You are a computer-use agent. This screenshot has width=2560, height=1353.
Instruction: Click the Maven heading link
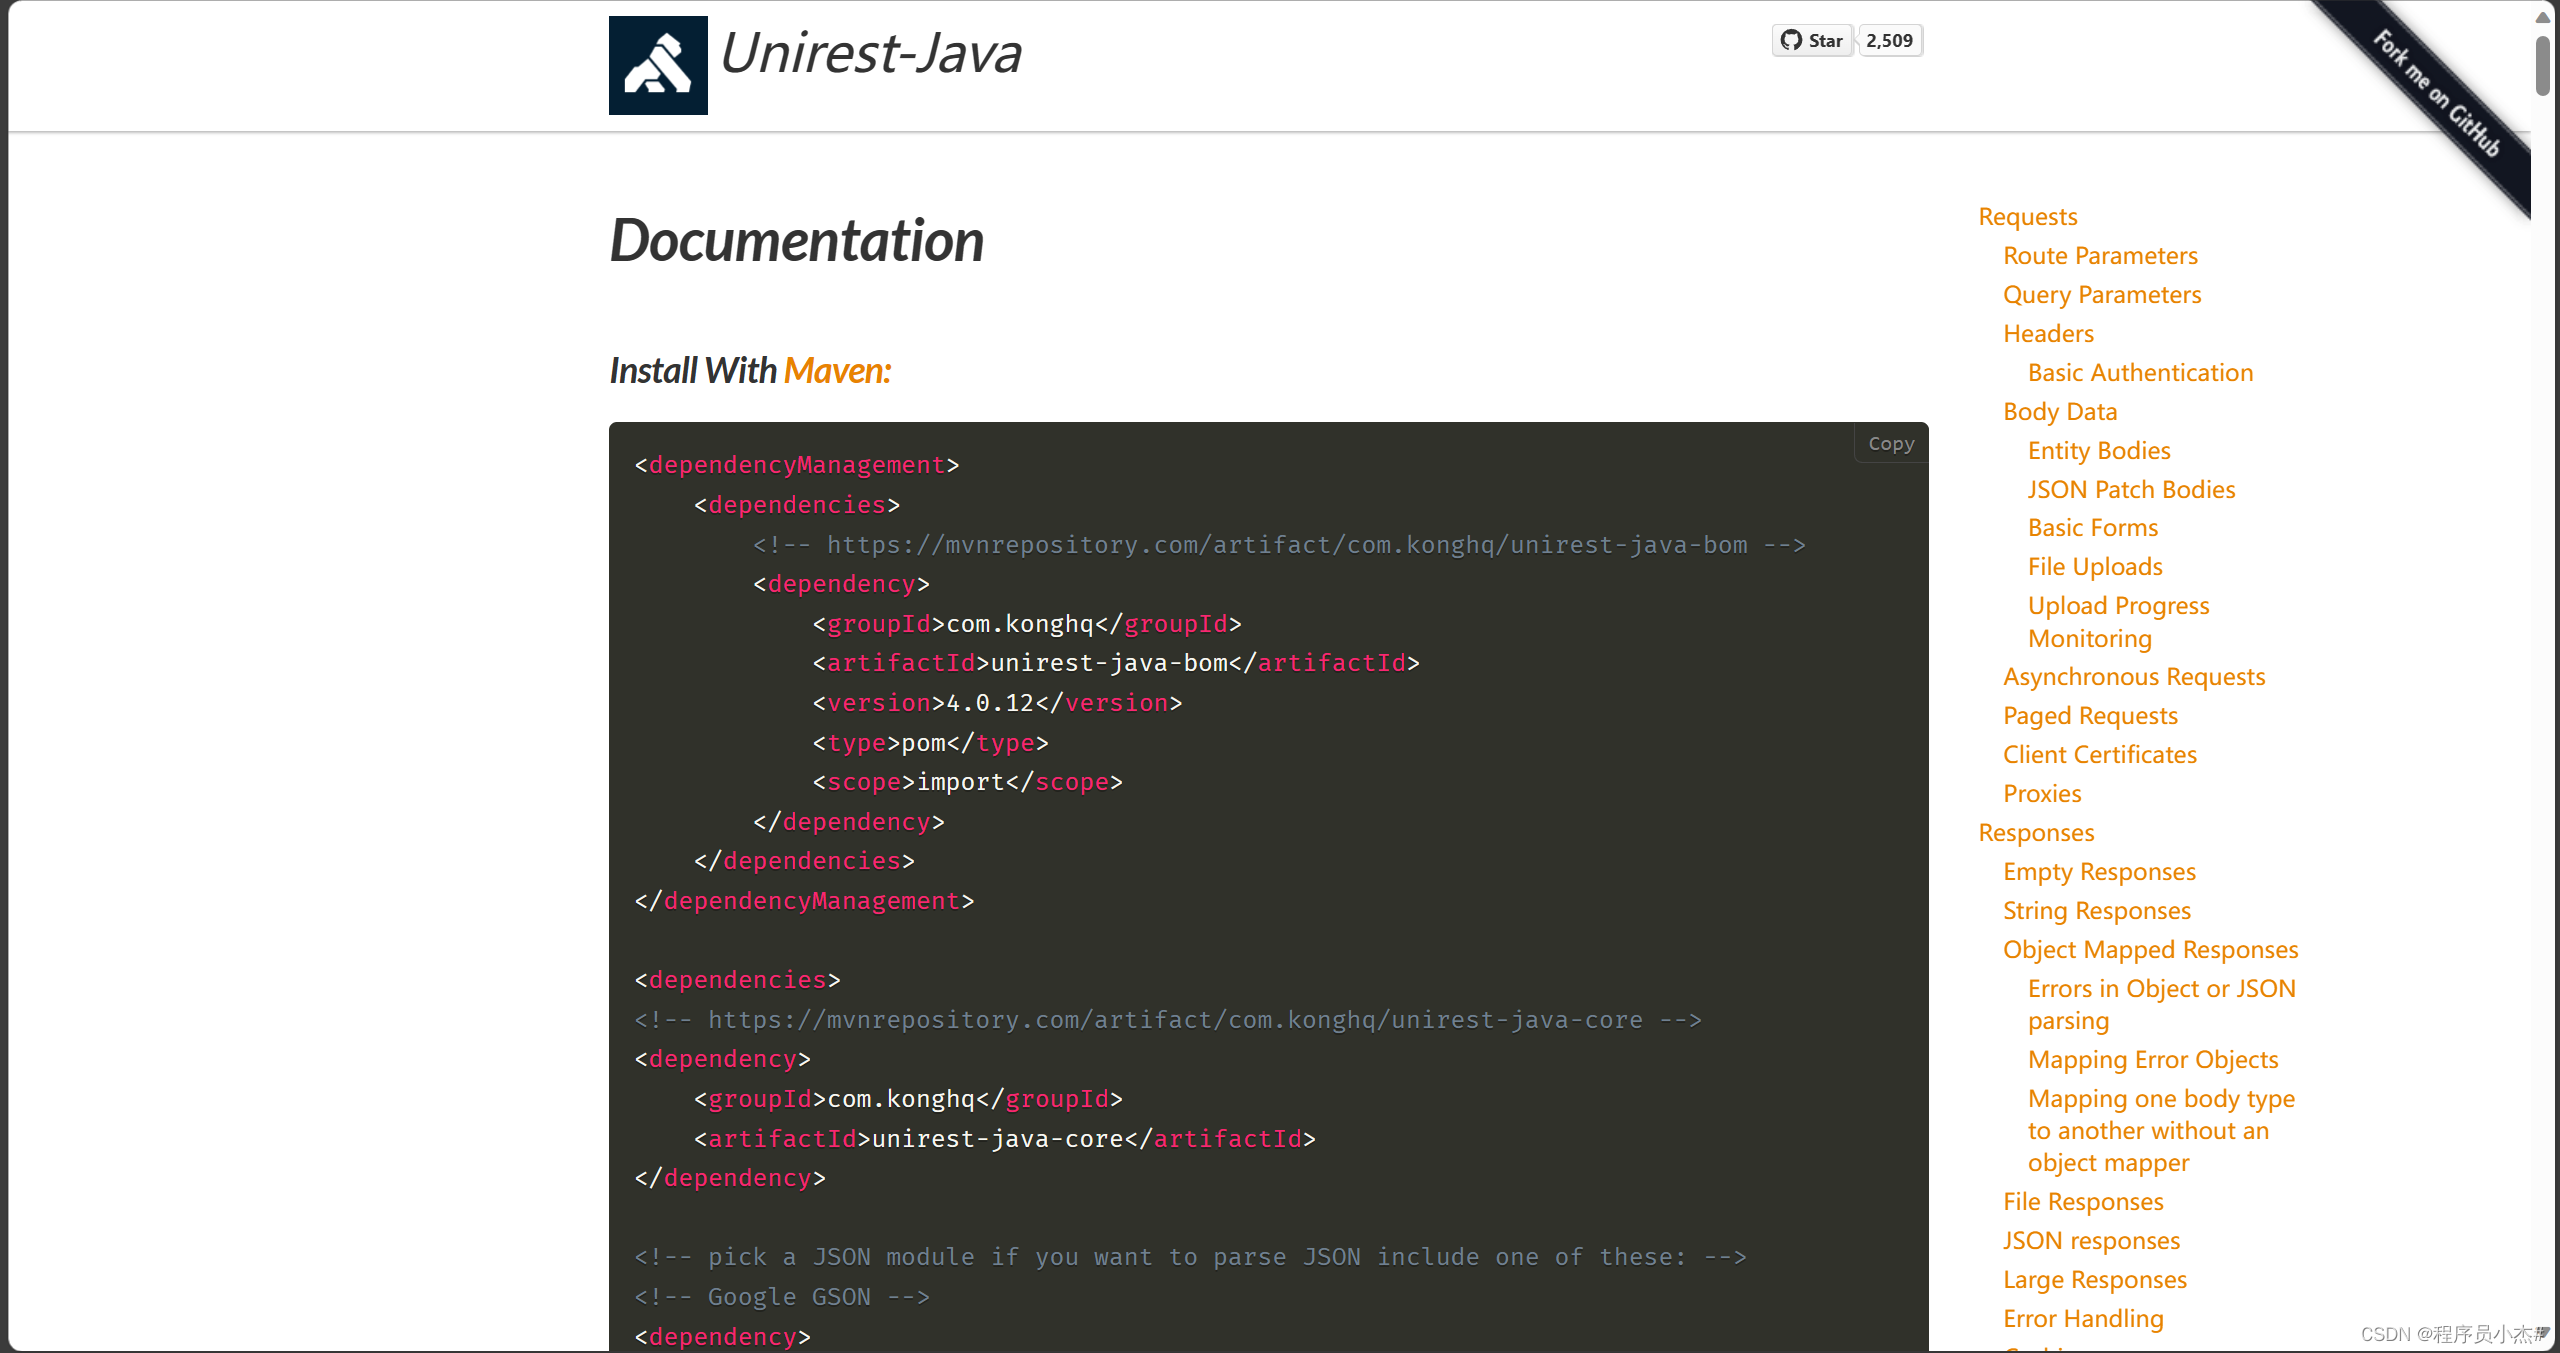point(836,371)
